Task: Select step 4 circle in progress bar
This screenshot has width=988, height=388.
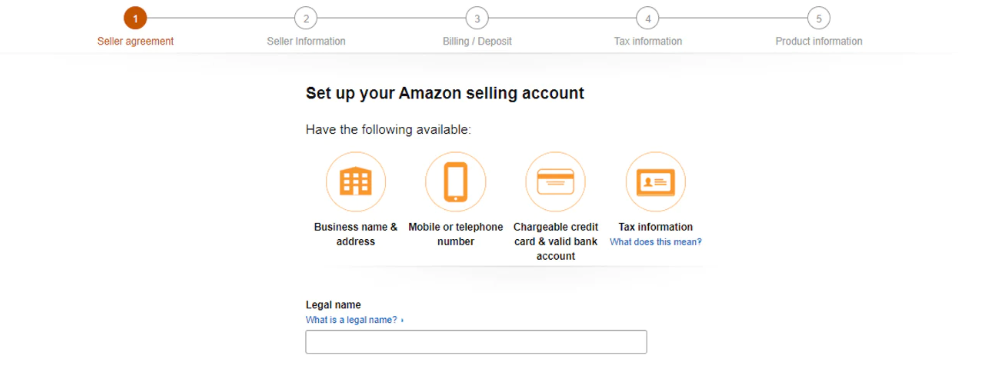Action: (x=648, y=18)
